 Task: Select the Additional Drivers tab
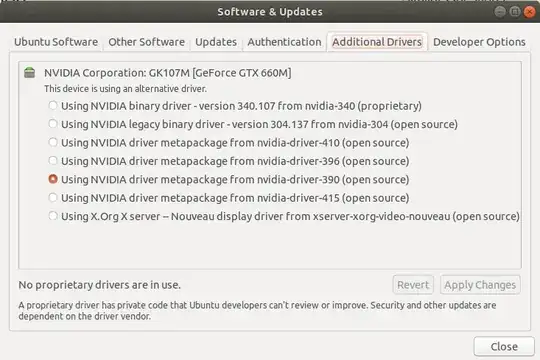[x=377, y=42]
